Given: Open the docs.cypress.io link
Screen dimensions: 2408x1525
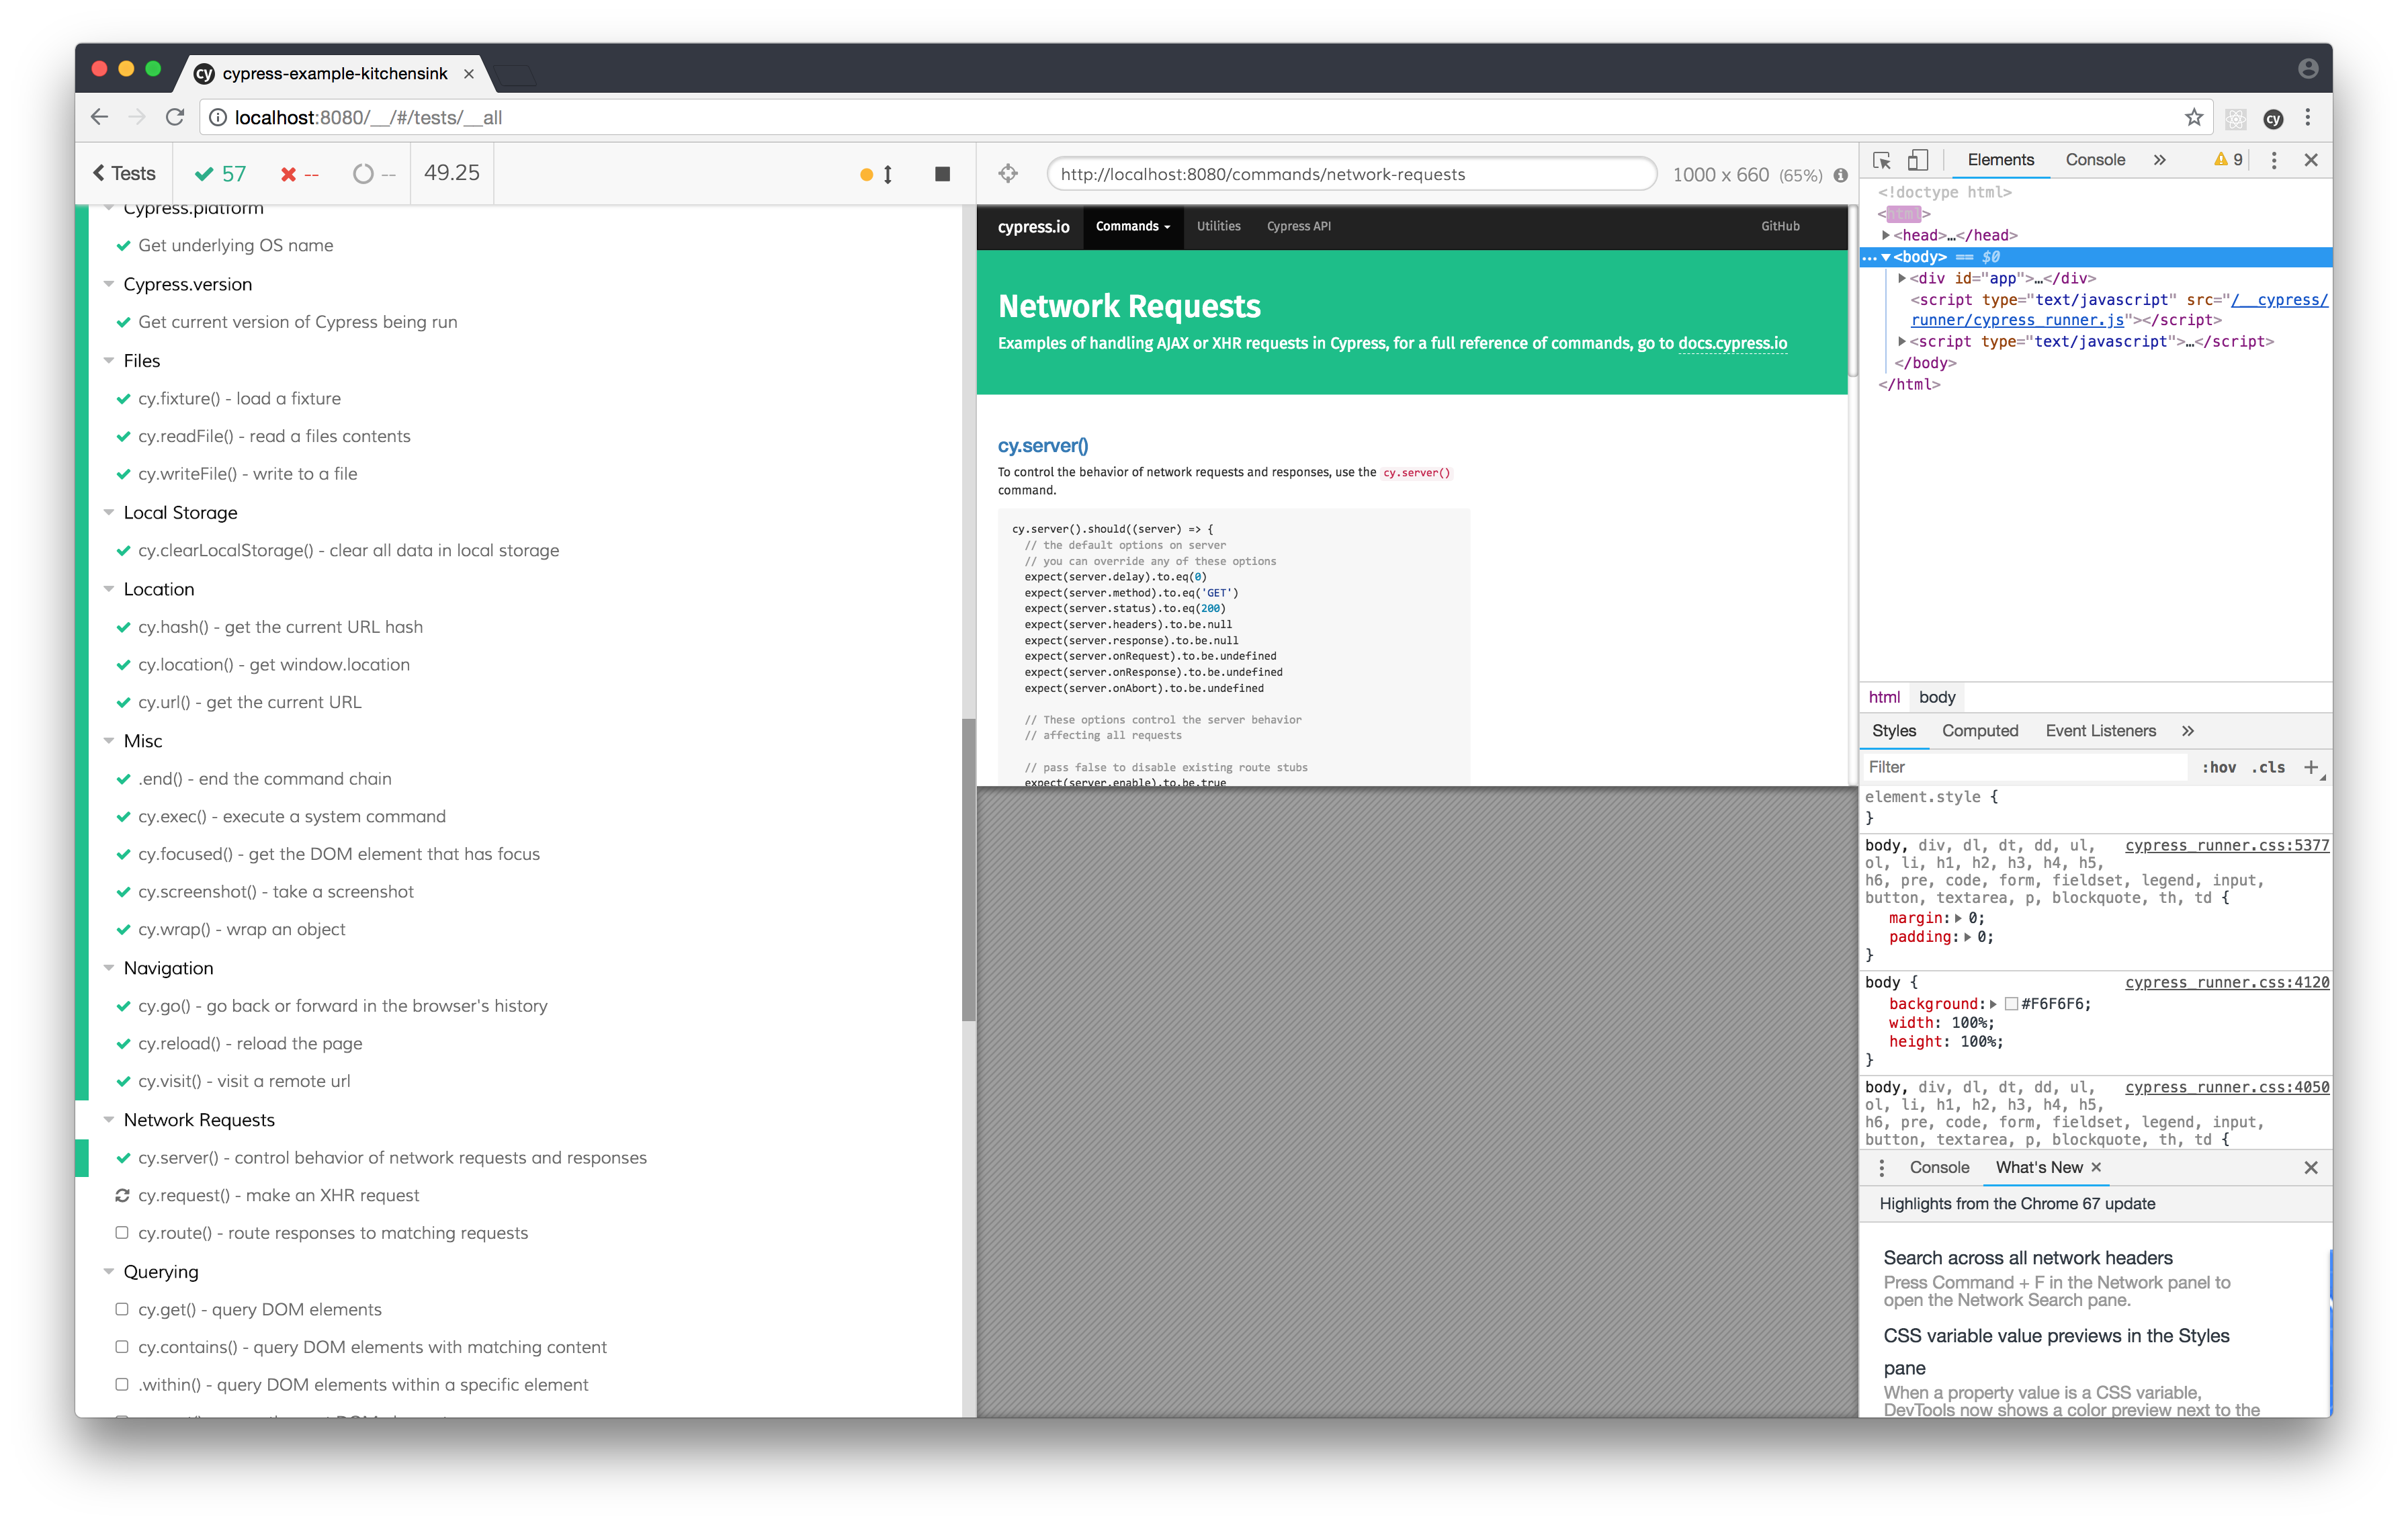Looking at the screenshot, I should point(1732,343).
